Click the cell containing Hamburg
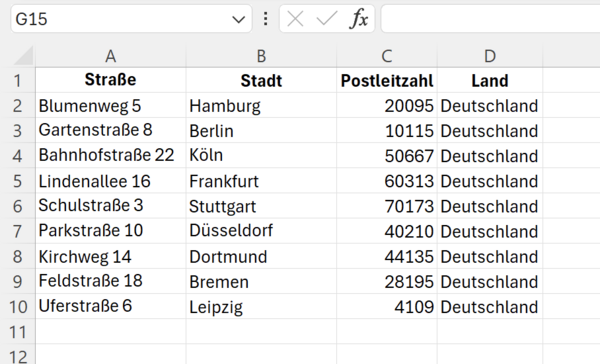 [x=261, y=105]
